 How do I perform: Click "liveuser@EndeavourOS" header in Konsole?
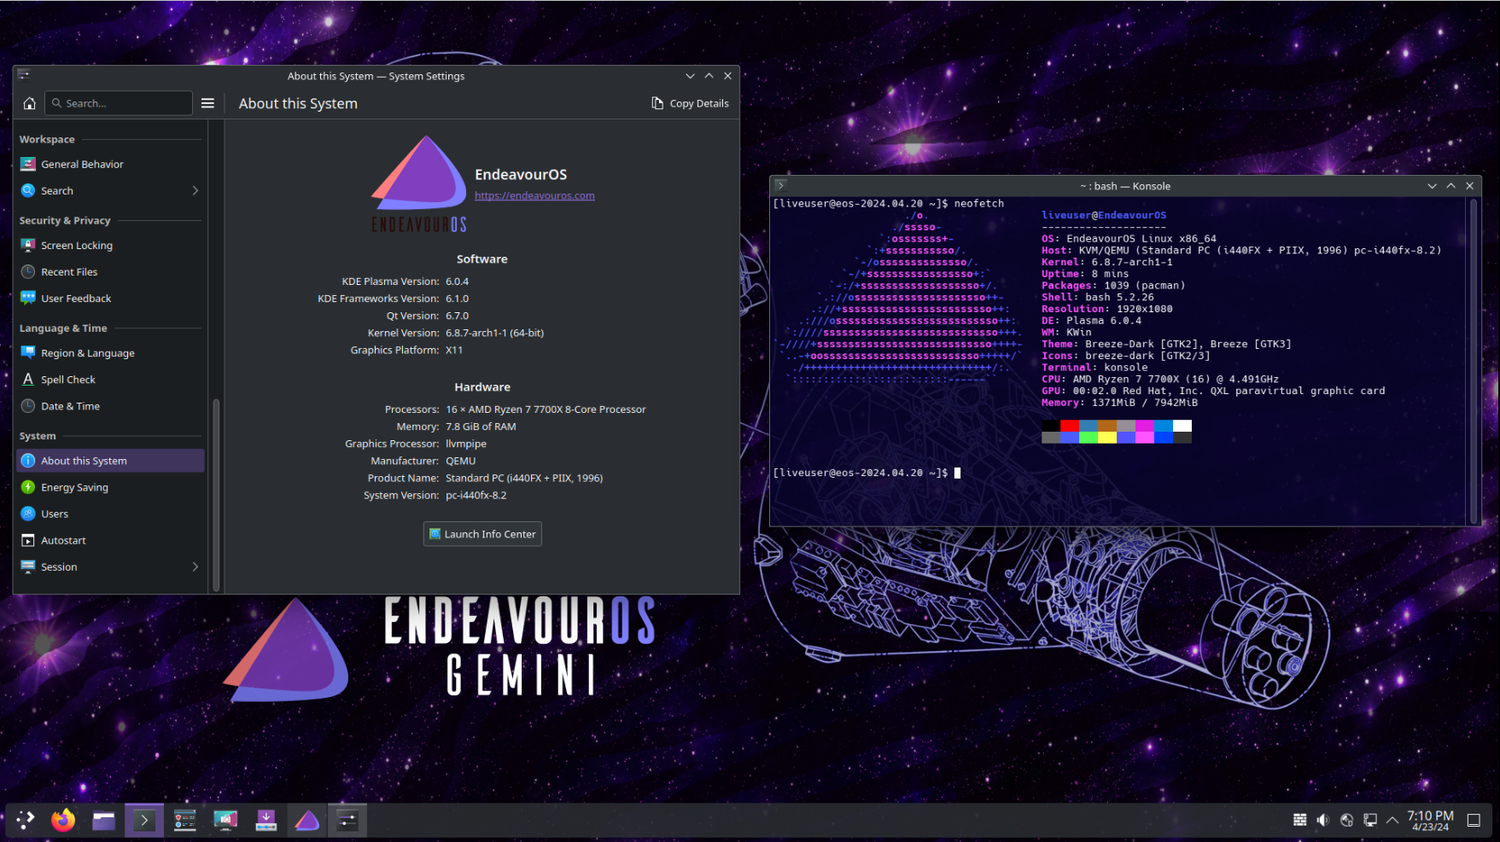pos(1104,215)
